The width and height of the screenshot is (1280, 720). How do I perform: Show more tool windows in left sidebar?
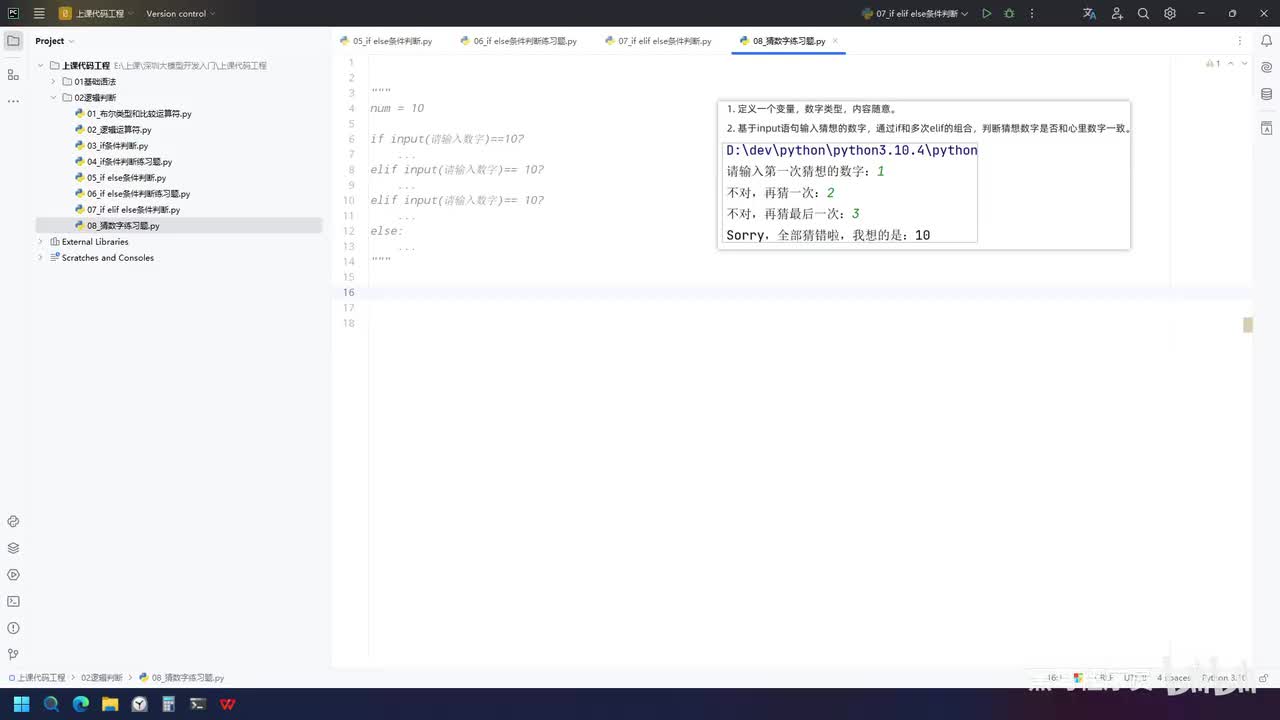click(13, 101)
